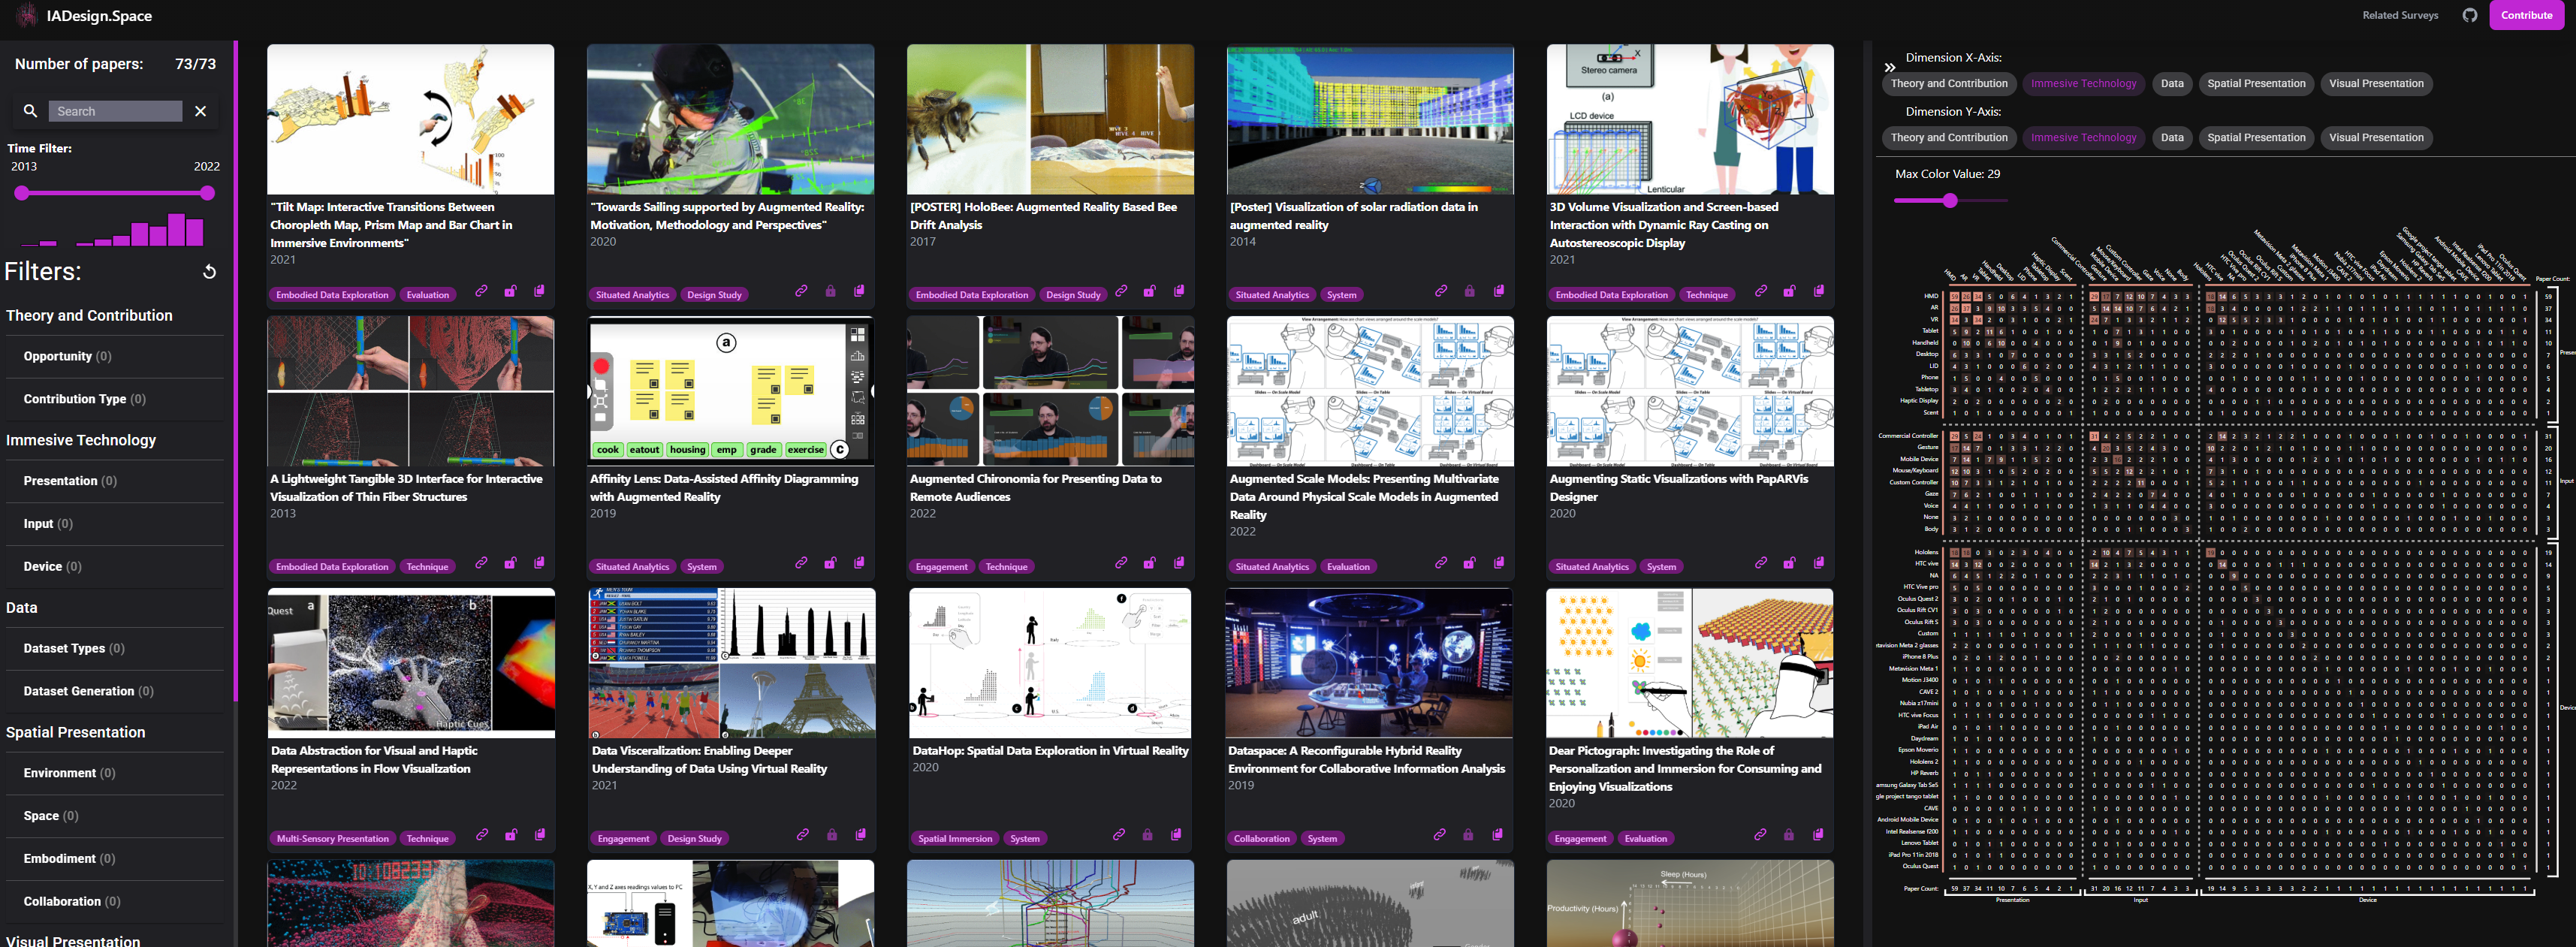The height and width of the screenshot is (947, 2576).
Task: Clear the search box with X
Action: [200, 111]
